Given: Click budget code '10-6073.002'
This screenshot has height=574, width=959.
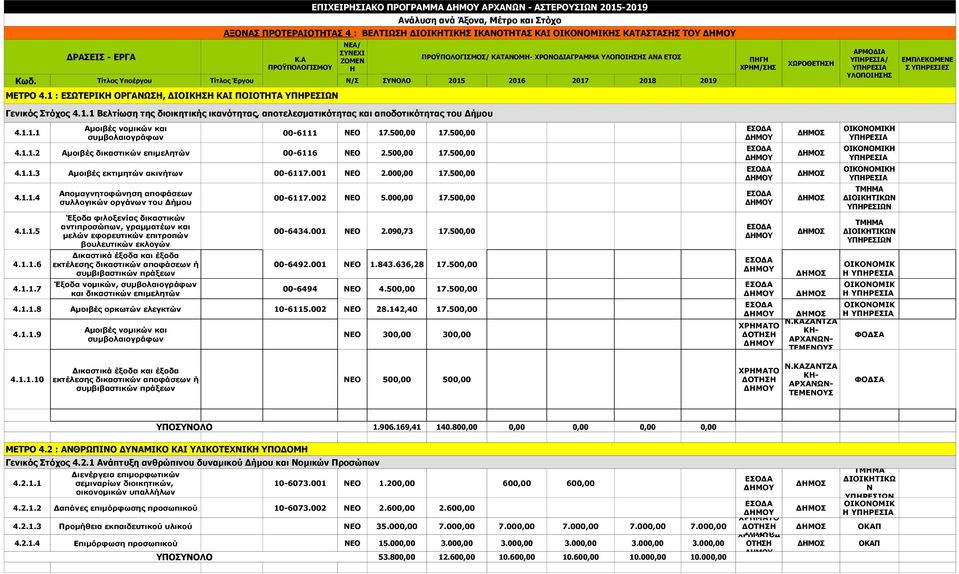Looking at the screenshot, I should 300,508.
